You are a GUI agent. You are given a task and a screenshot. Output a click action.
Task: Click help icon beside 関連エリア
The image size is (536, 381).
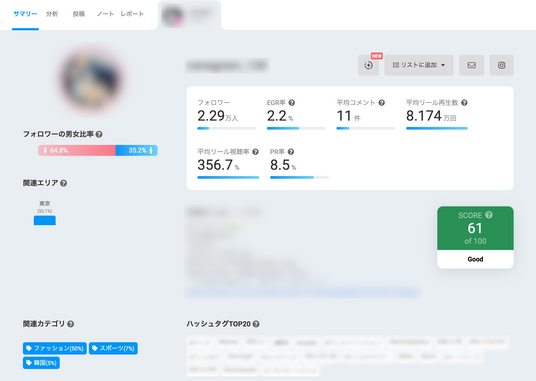tap(64, 183)
